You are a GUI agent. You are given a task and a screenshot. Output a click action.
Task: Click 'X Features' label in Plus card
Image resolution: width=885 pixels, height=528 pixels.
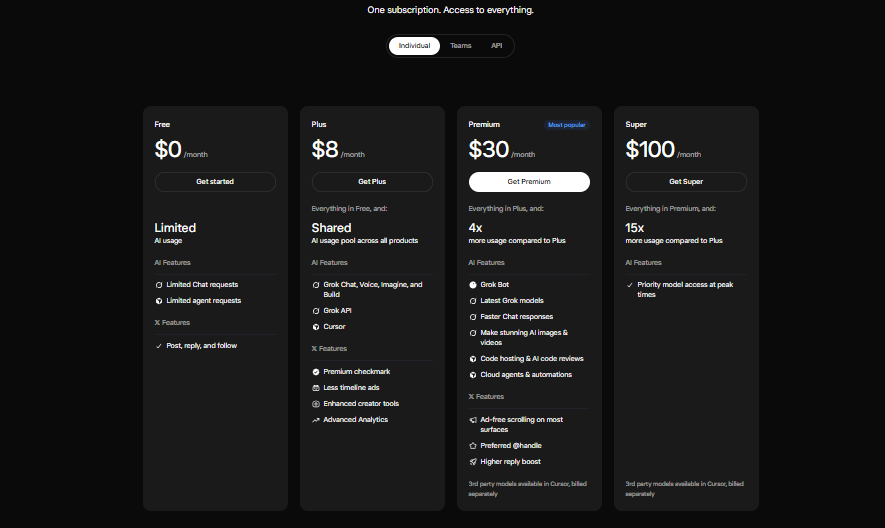tap(329, 349)
